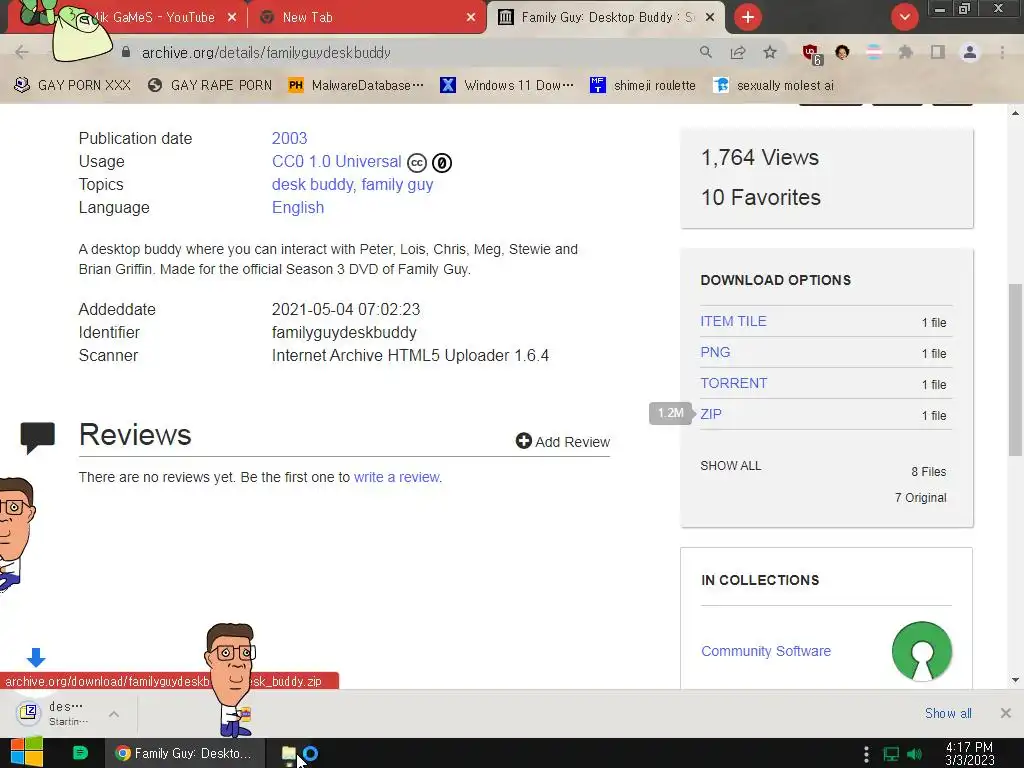Click the volume speaker tray icon
The image size is (1024, 768).
click(x=915, y=754)
